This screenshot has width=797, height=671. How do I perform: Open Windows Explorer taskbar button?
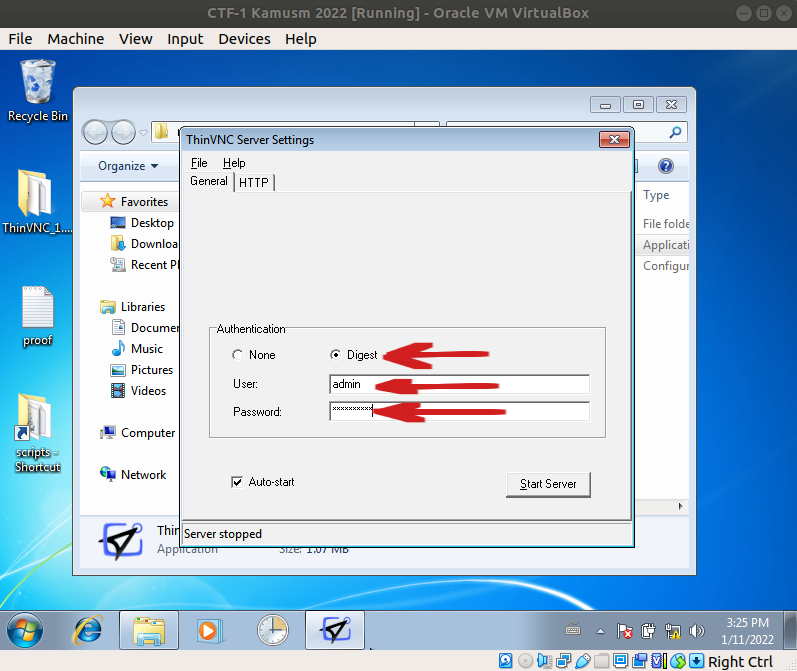(x=149, y=630)
